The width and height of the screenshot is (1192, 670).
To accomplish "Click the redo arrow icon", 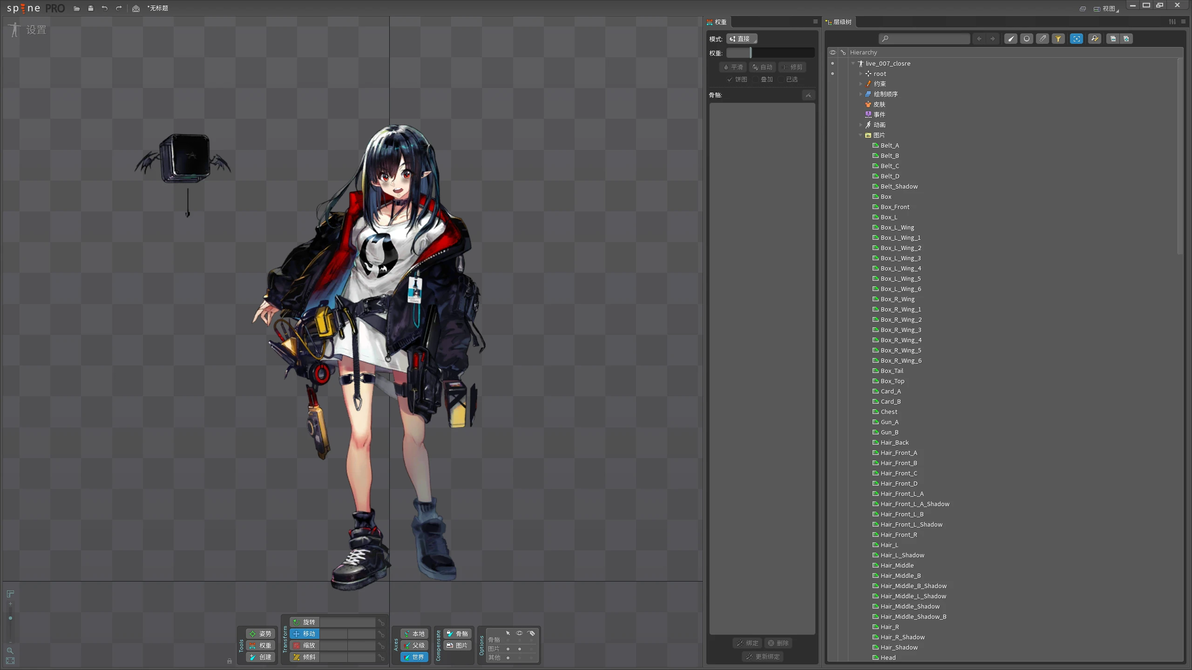I will pos(119,8).
